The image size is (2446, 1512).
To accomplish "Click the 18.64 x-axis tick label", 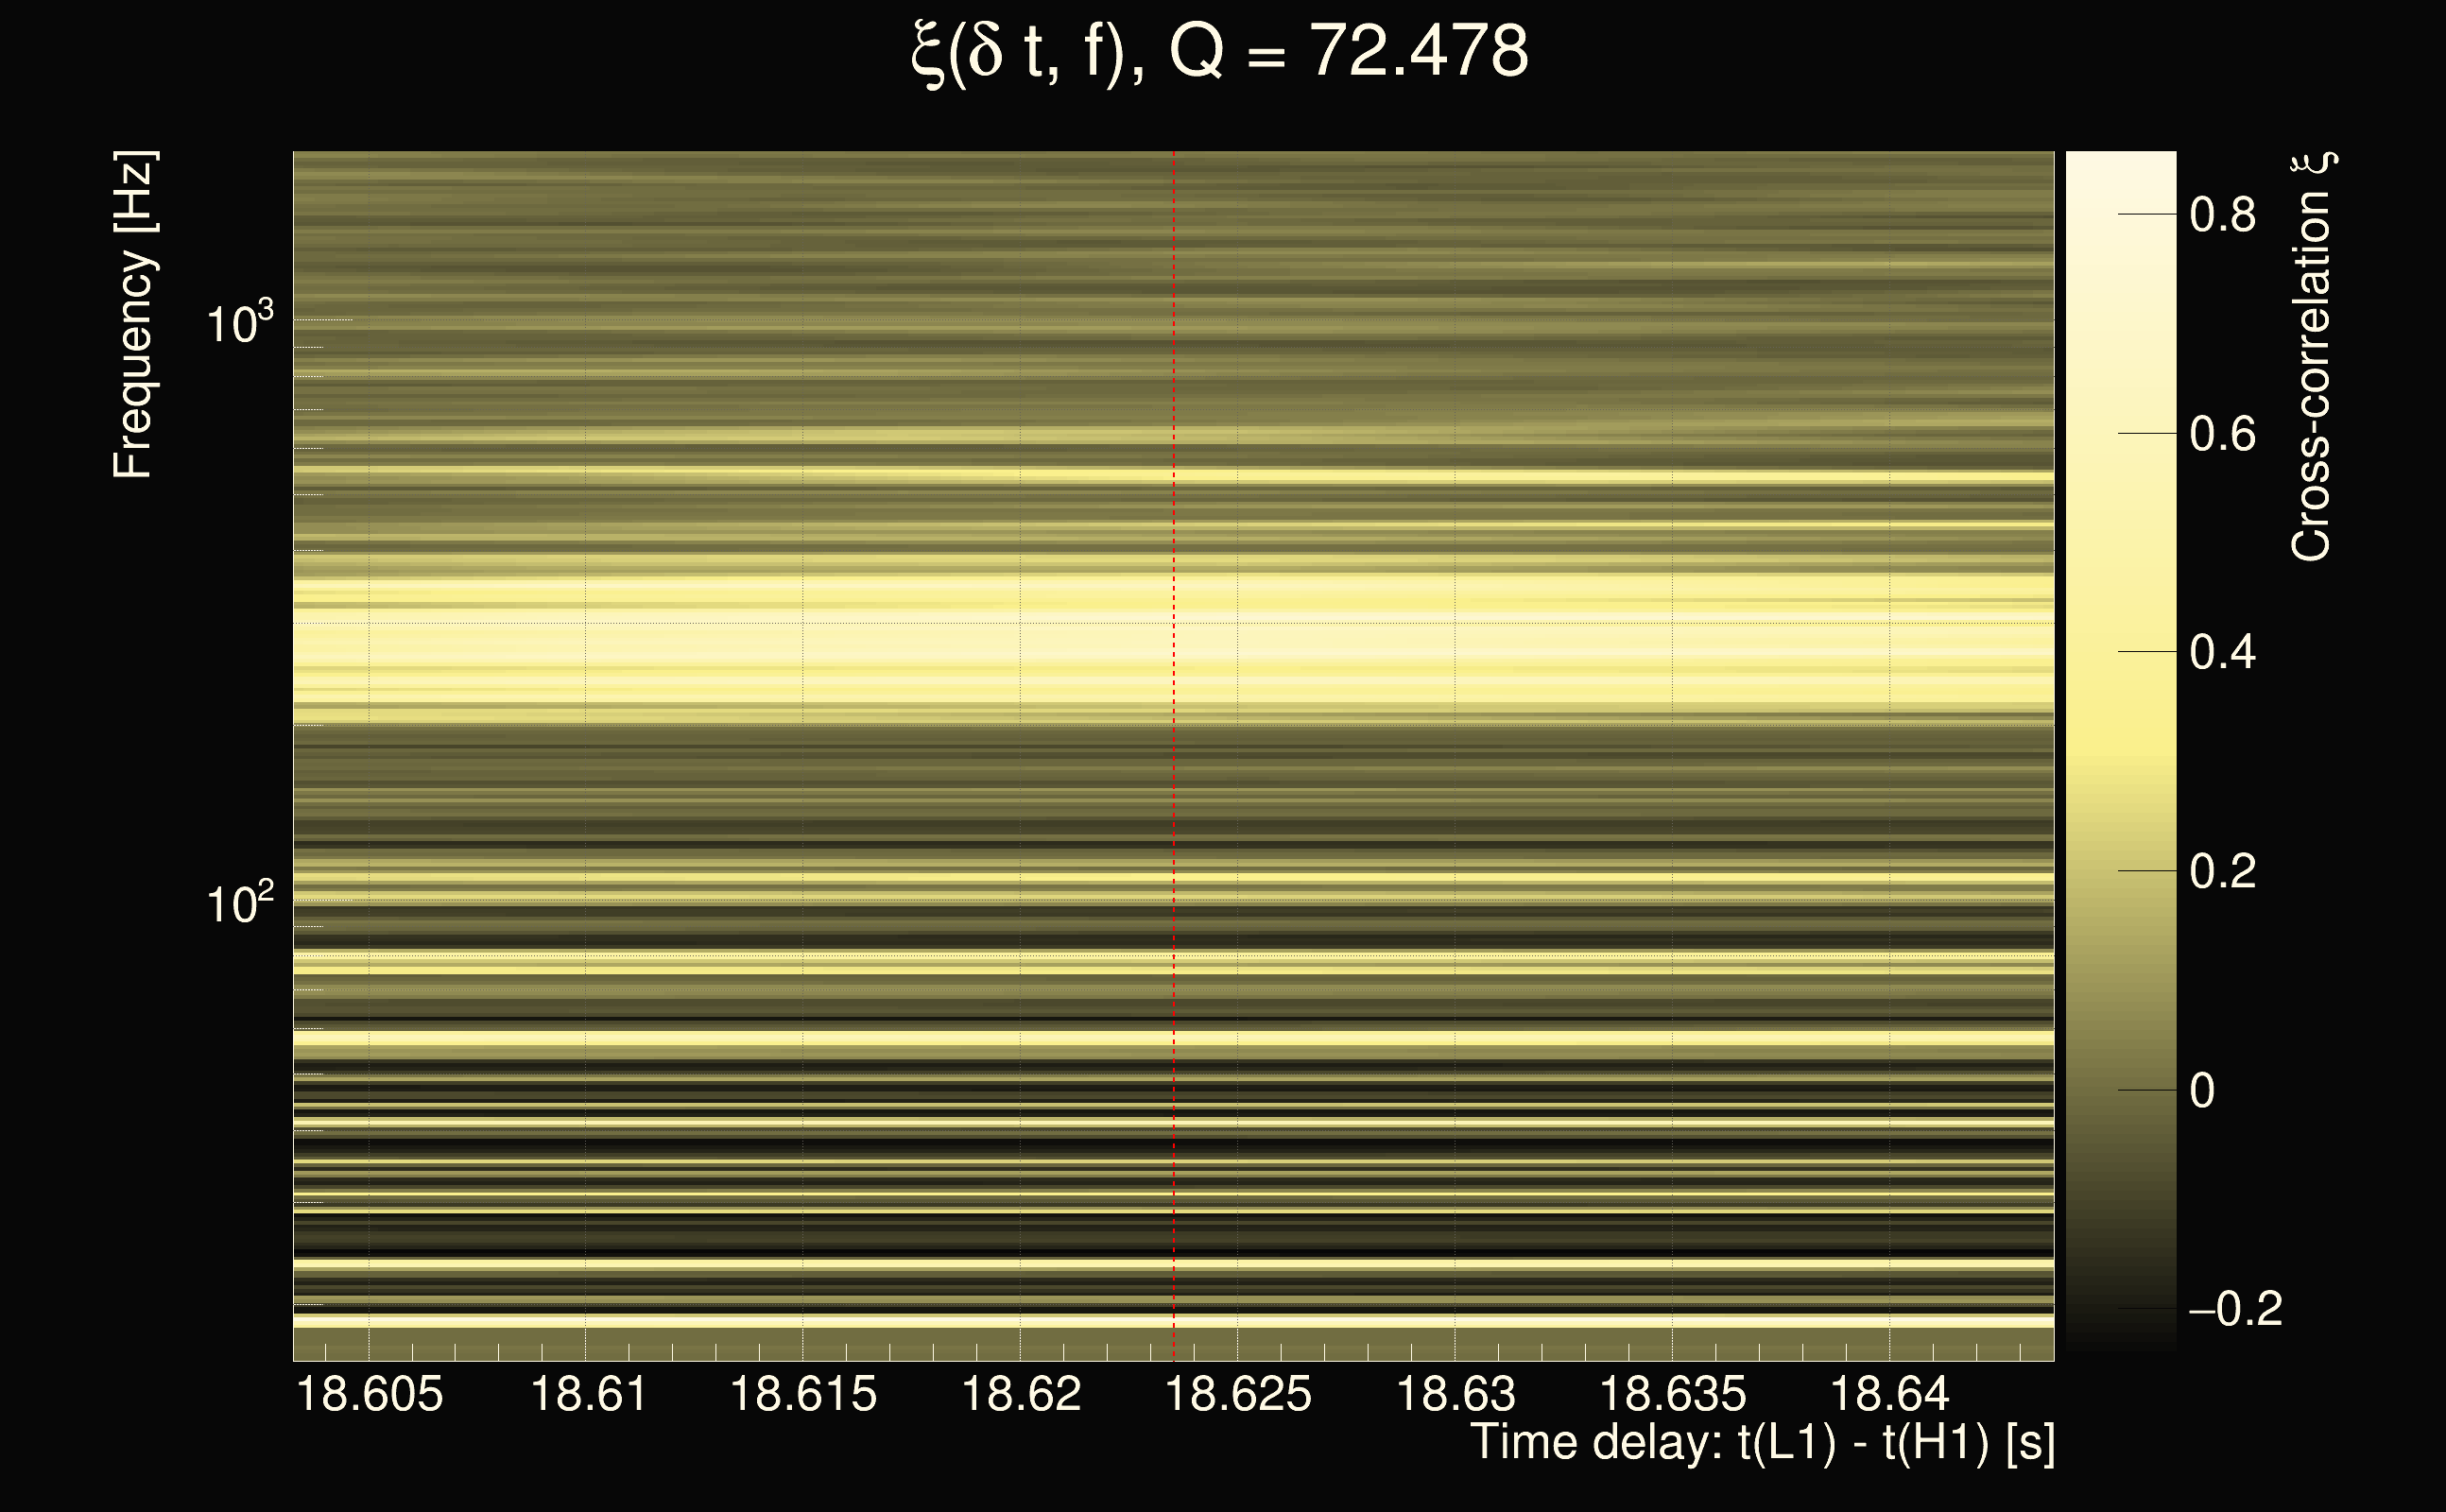I will (1889, 1394).
